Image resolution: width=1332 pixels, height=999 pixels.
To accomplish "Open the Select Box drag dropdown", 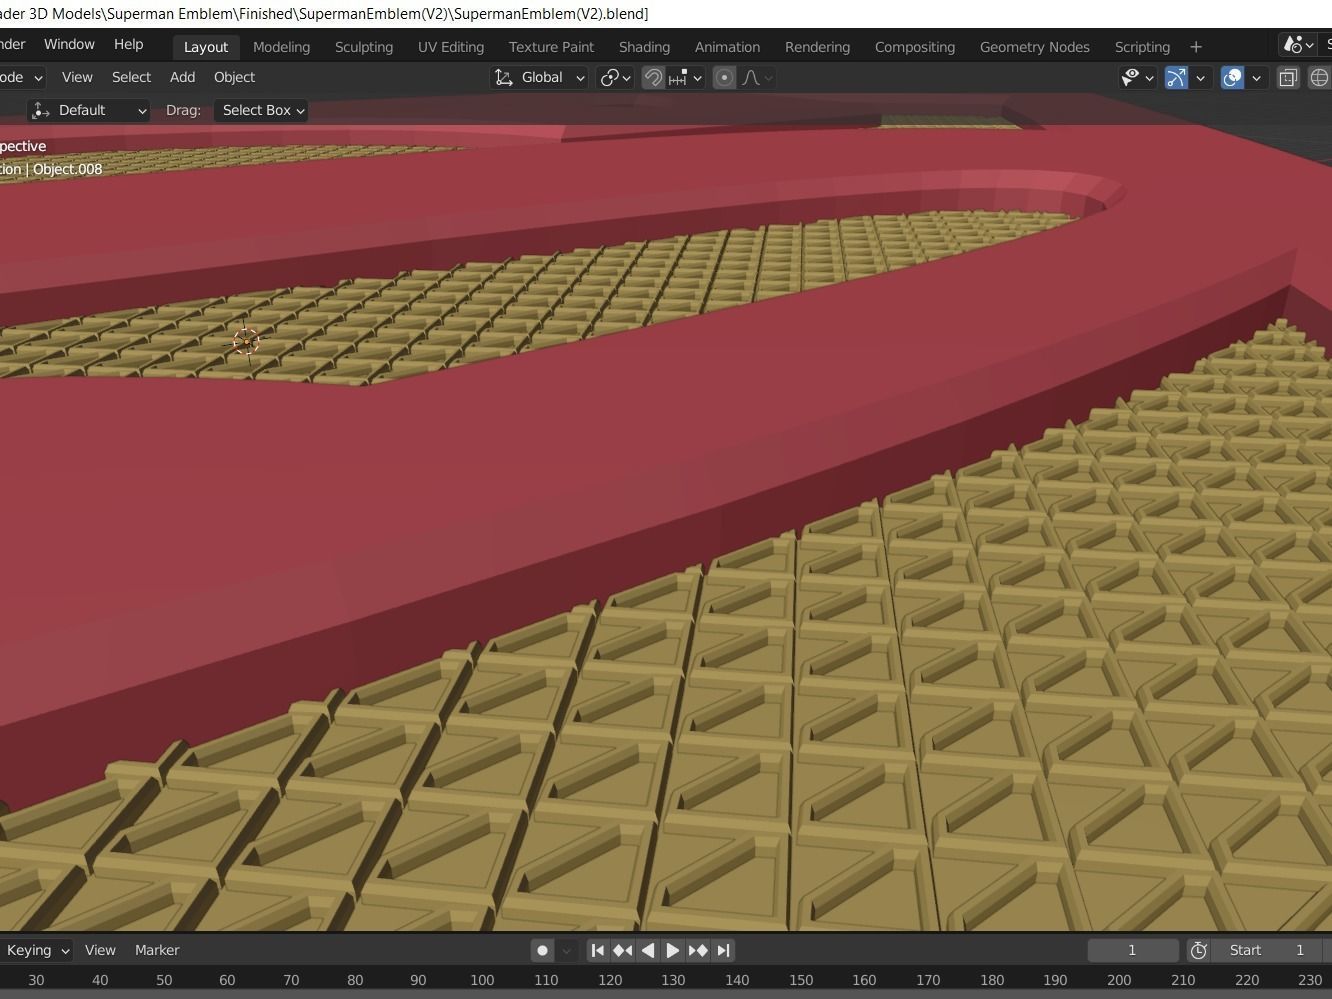I will [x=262, y=110].
